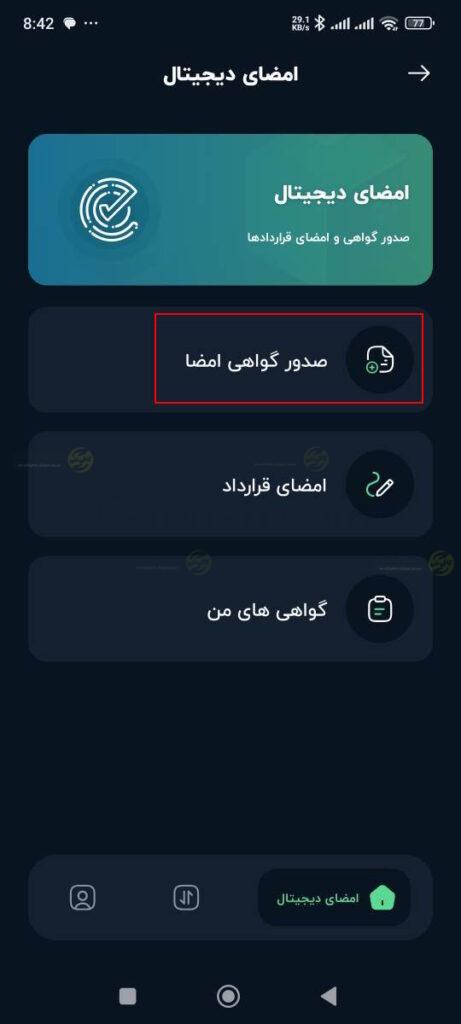Tap the pen signature icon

click(x=379, y=485)
